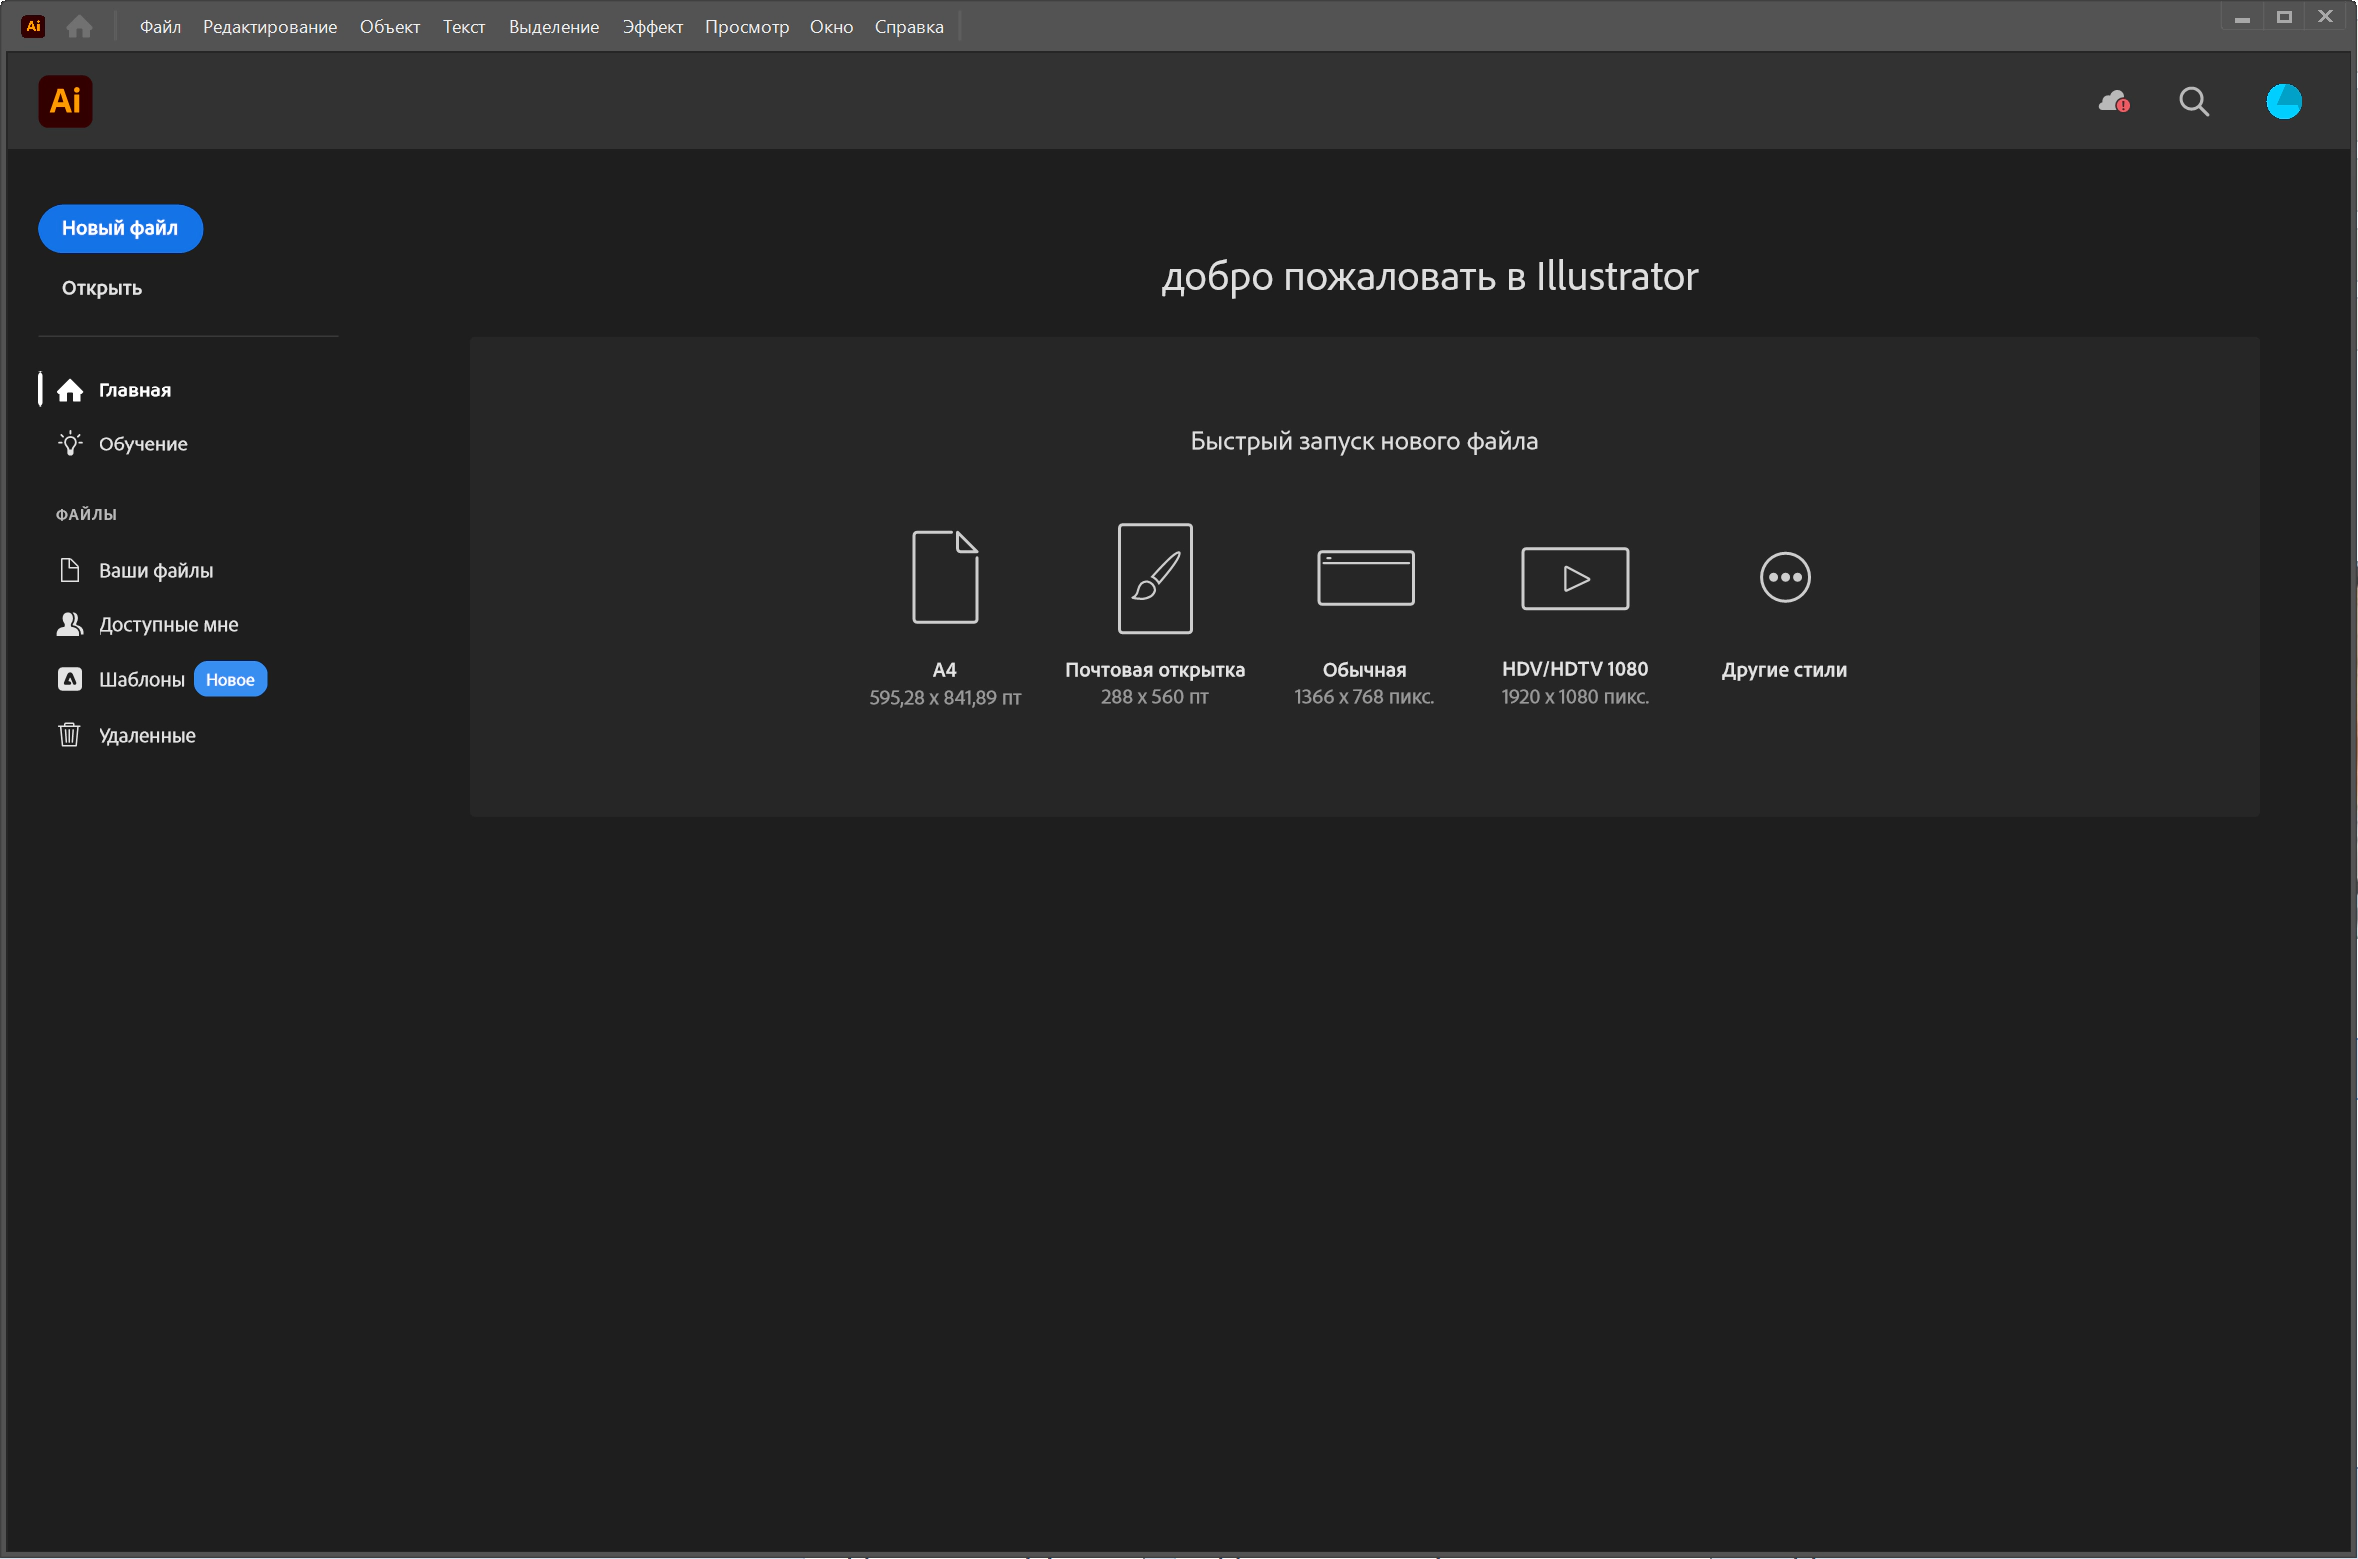Select the HDV/HDTV 1080 video preset
Screen dimensions: 2358x1559
(1574, 578)
